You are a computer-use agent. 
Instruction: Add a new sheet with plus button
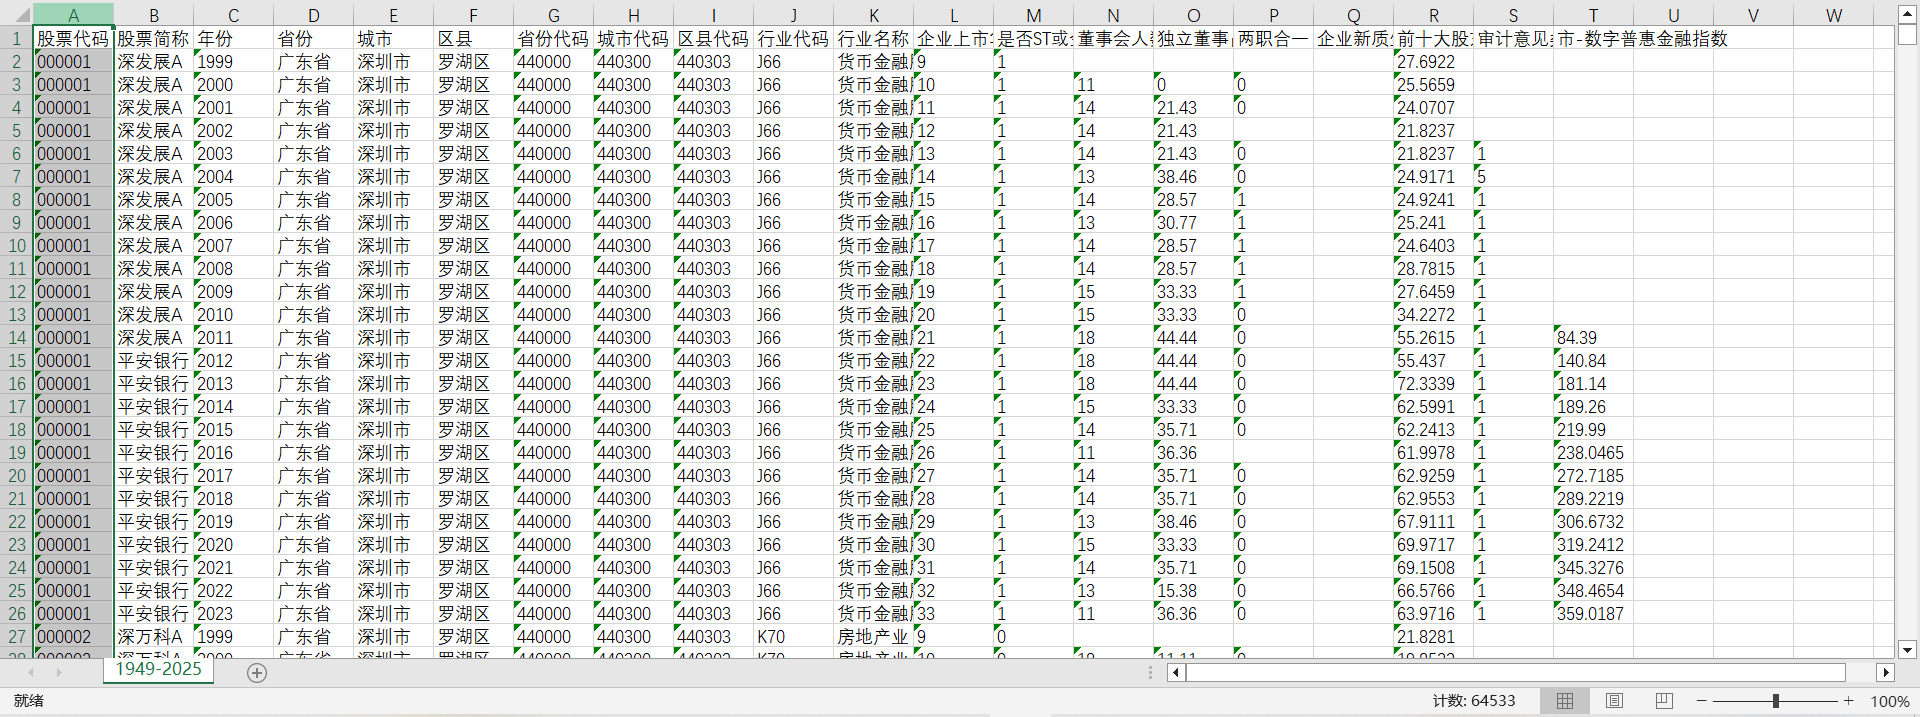pyautogui.click(x=257, y=673)
